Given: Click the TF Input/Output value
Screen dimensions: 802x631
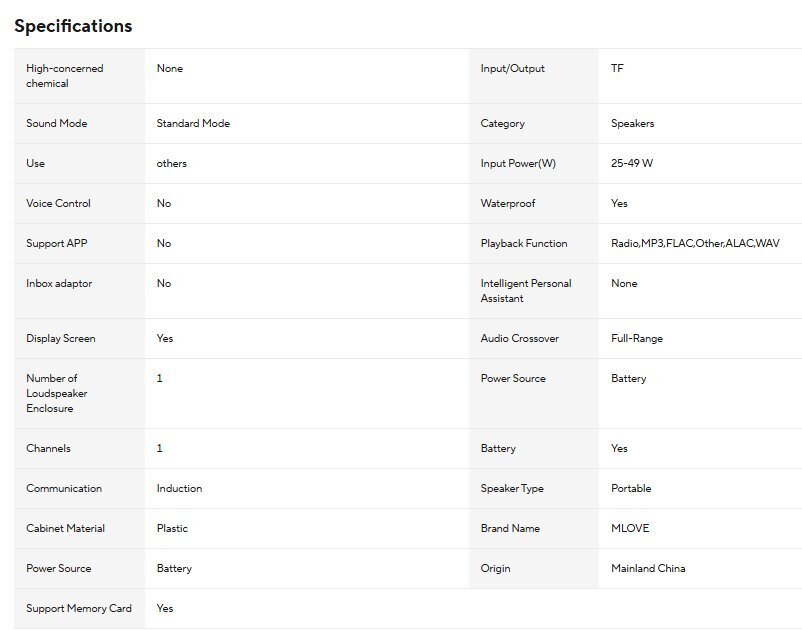Looking at the screenshot, I should tap(617, 69).
